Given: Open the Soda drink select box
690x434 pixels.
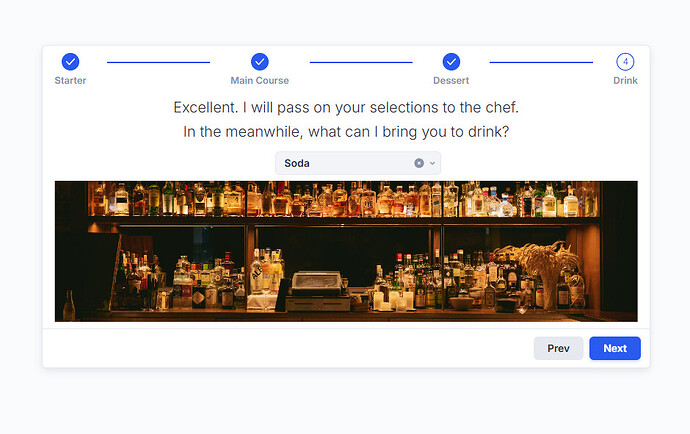Looking at the screenshot, I should pyautogui.click(x=358, y=163).
